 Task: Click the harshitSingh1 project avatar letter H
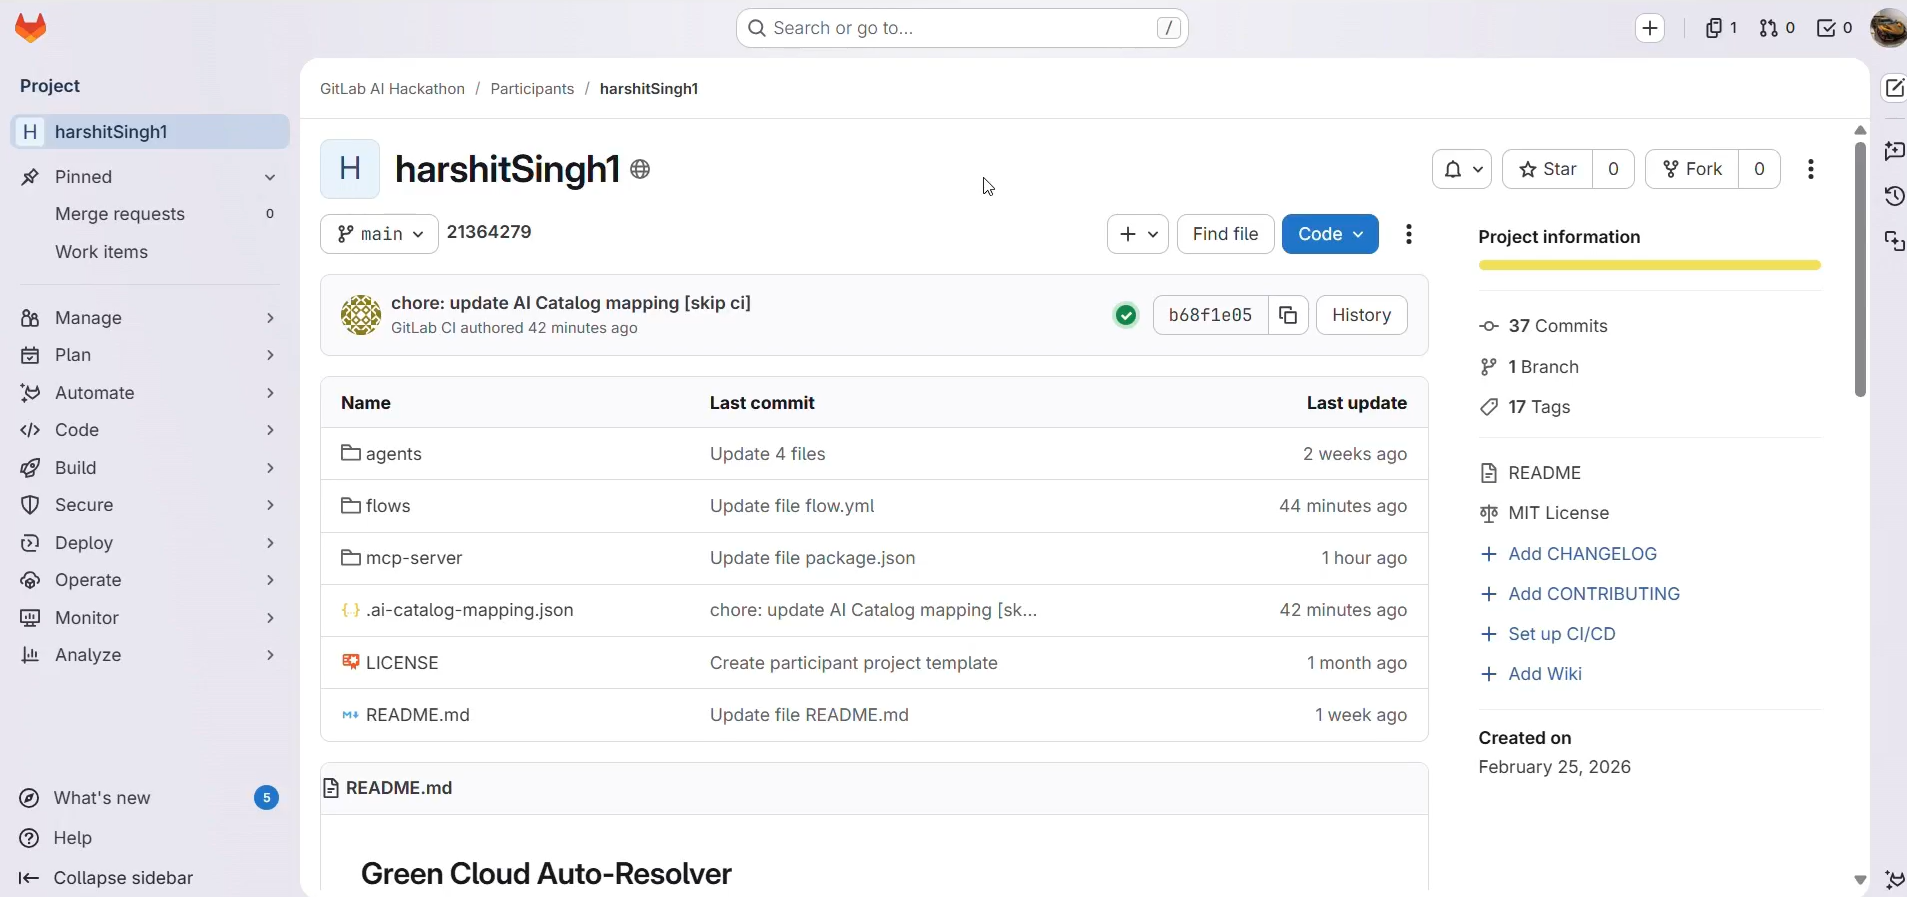pyautogui.click(x=350, y=169)
